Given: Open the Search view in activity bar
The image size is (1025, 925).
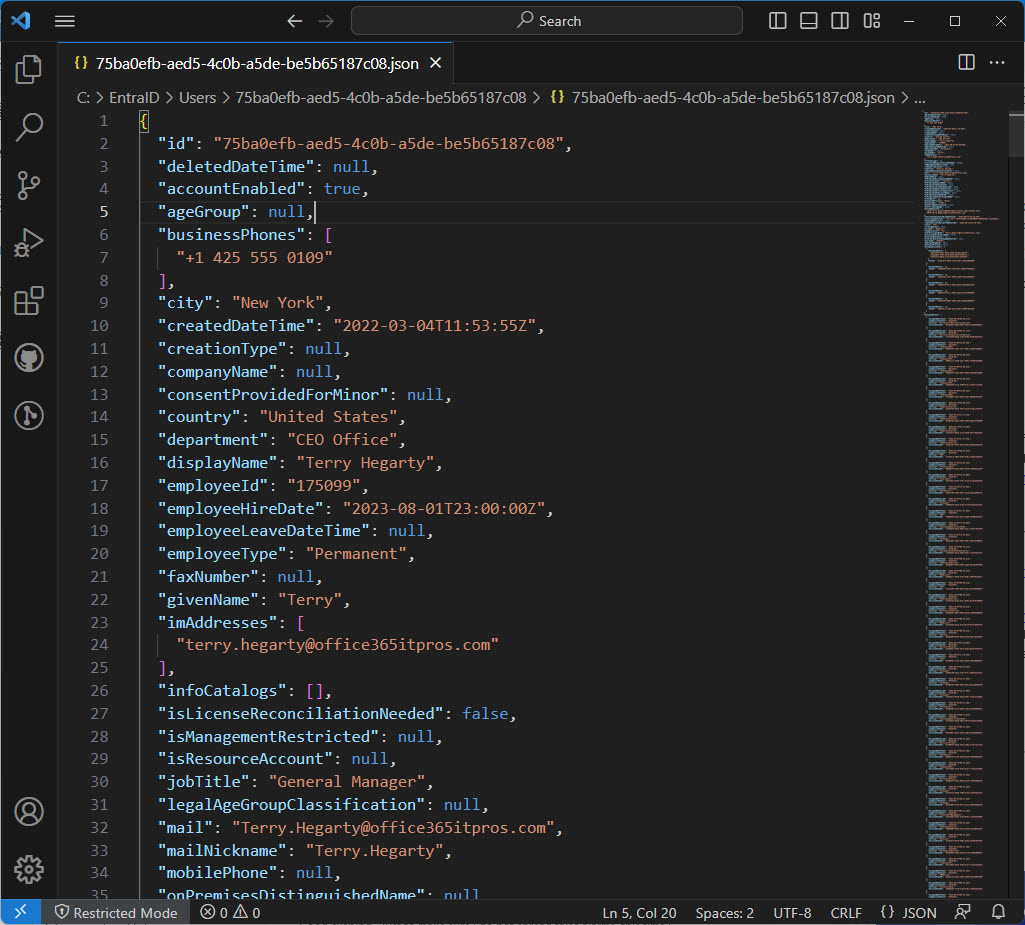Looking at the screenshot, I should point(29,127).
